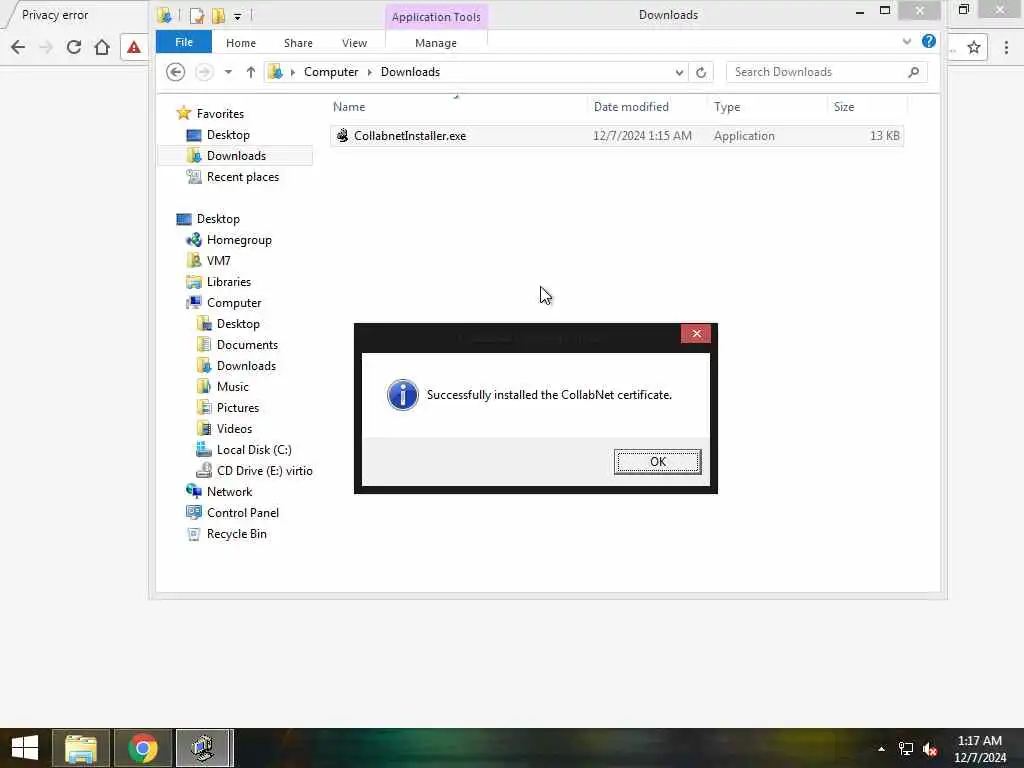Screen dimensions: 1024x768
Task: Click OK in the certificate dialog
Action: pyautogui.click(x=658, y=462)
